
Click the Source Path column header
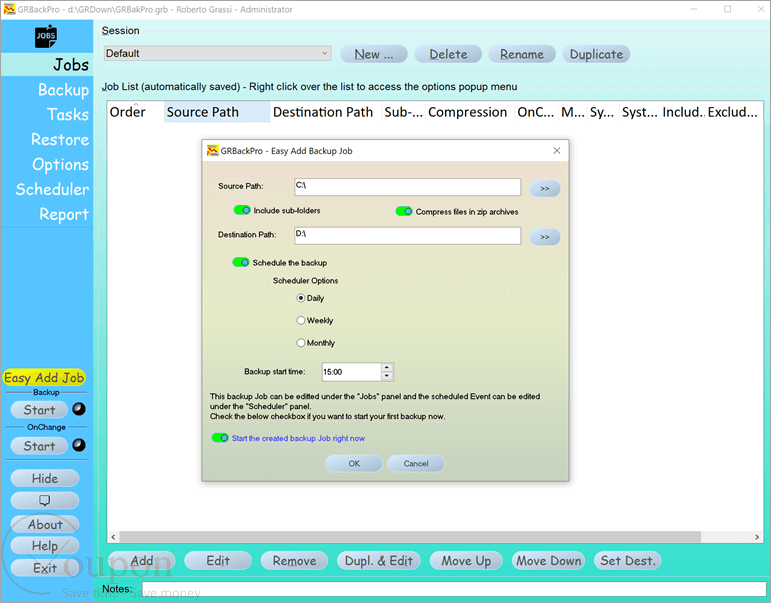point(217,112)
